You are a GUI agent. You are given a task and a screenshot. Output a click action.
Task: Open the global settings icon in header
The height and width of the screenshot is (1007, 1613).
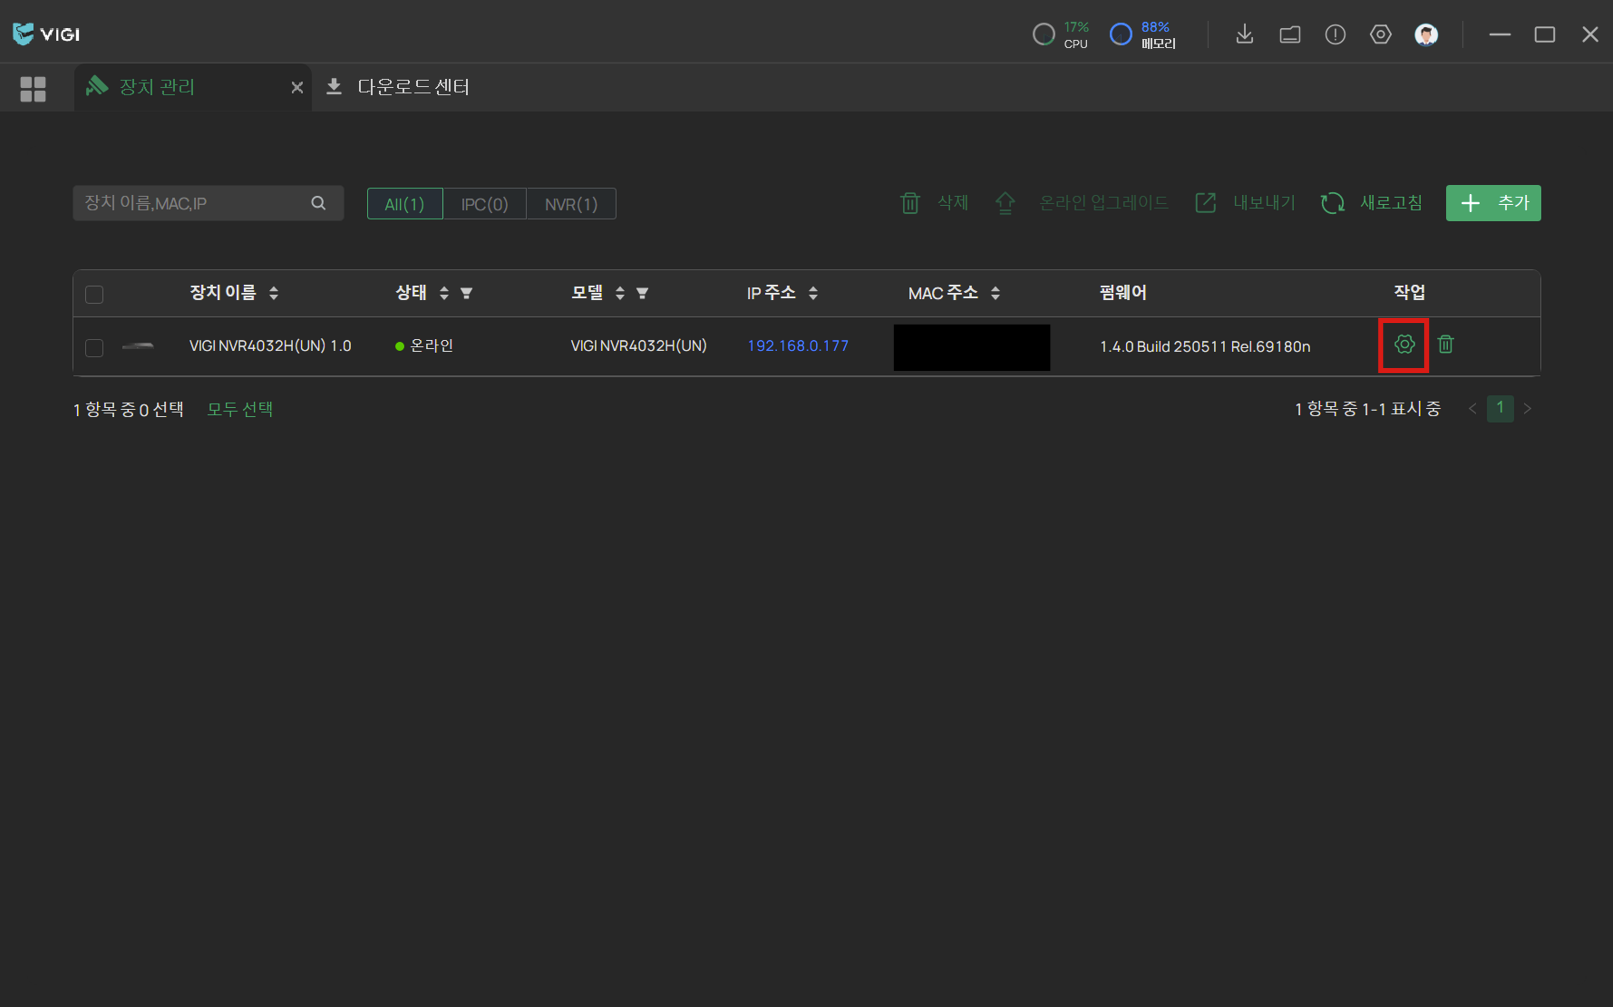(x=1380, y=35)
